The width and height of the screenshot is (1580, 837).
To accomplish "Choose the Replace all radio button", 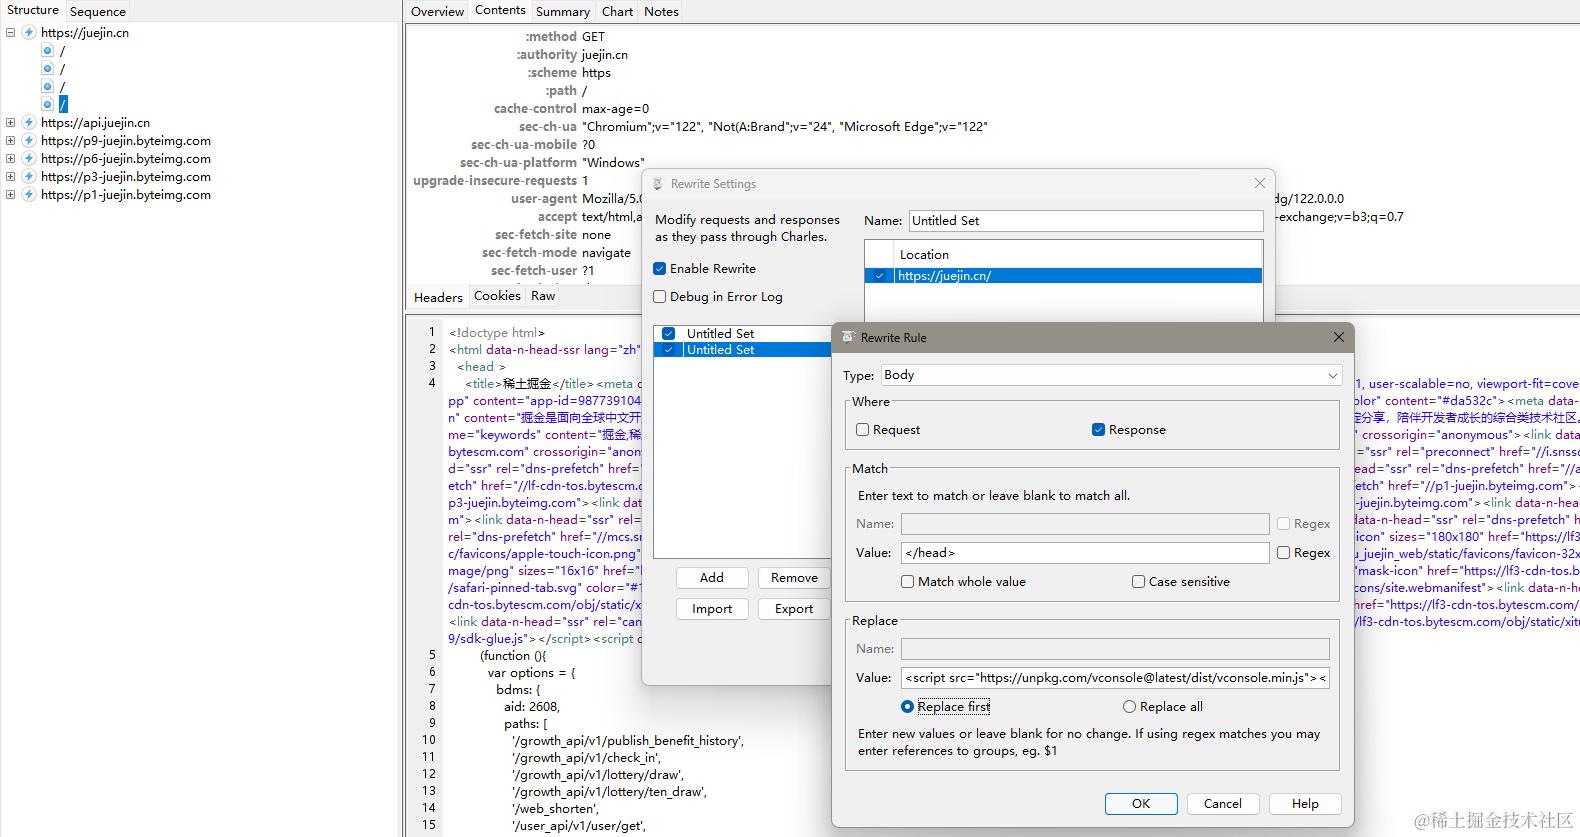I will [x=1130, y=707].
